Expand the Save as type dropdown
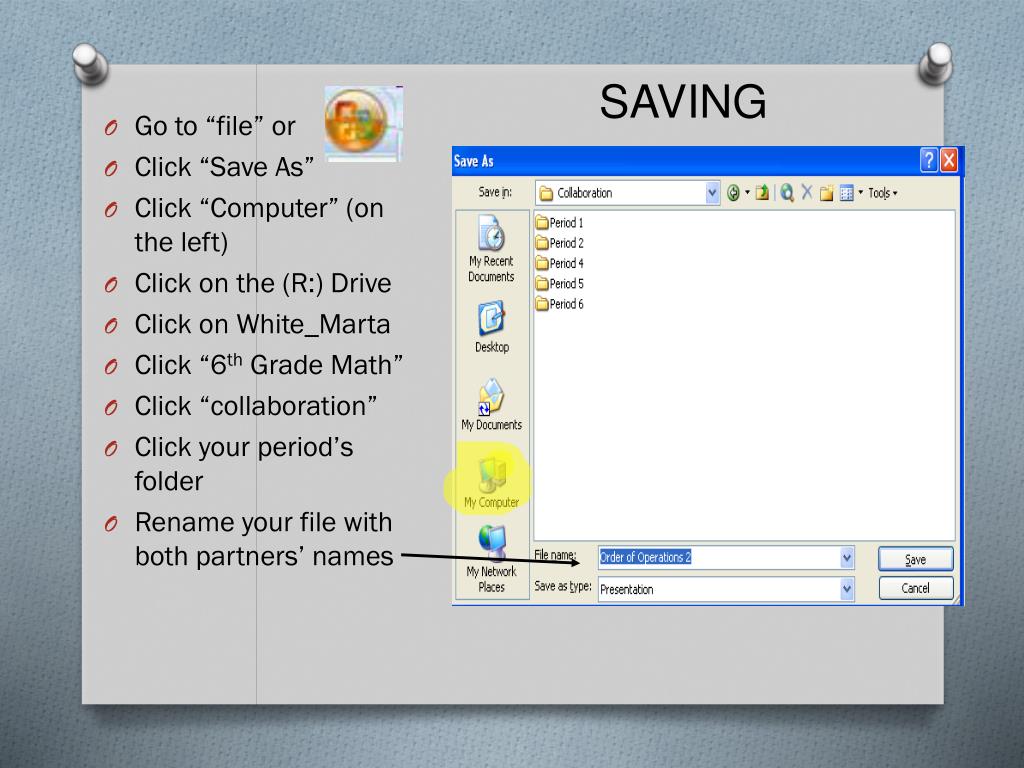This screenshot has height=768, width=1024. coord(847,589)
